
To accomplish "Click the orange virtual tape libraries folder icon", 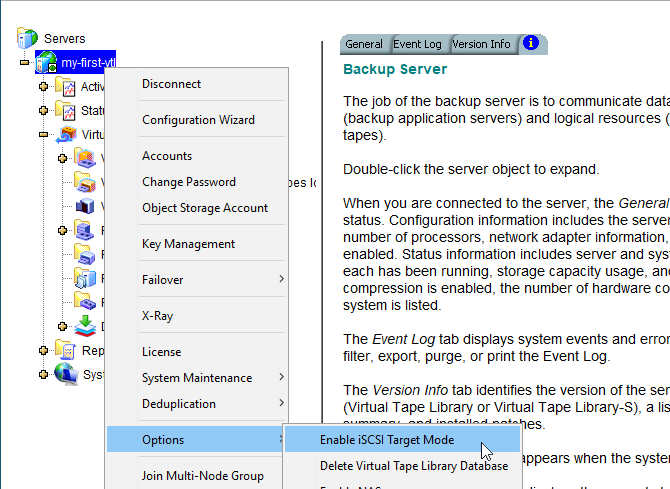I will [x=85, y=158].
